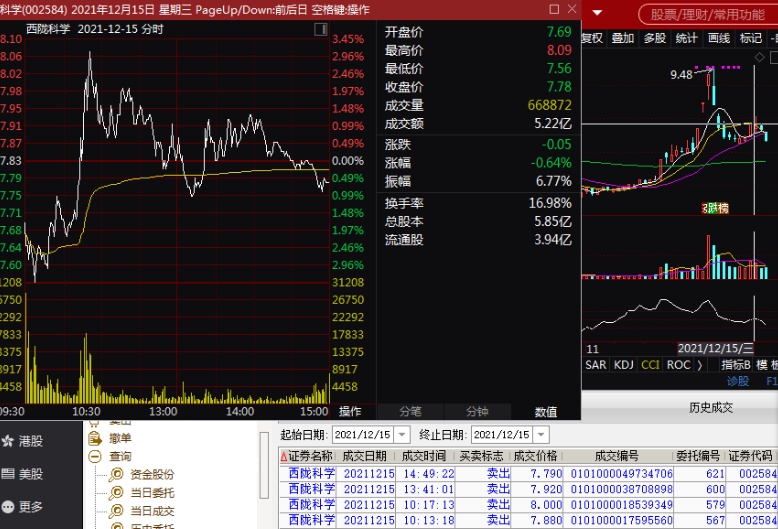Image resolution: width=778 pixels, height=529 pixels.
Task: Sort by 委托编号 column header
Action: [x=698, y=456]
